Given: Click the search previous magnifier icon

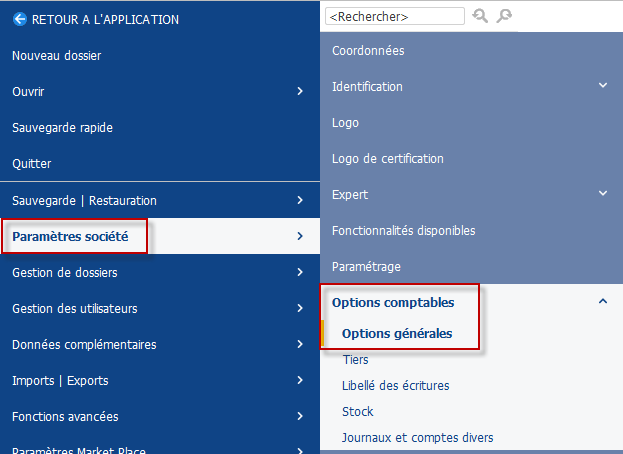Looking at the screenshot, I should (x=480, y=16).
